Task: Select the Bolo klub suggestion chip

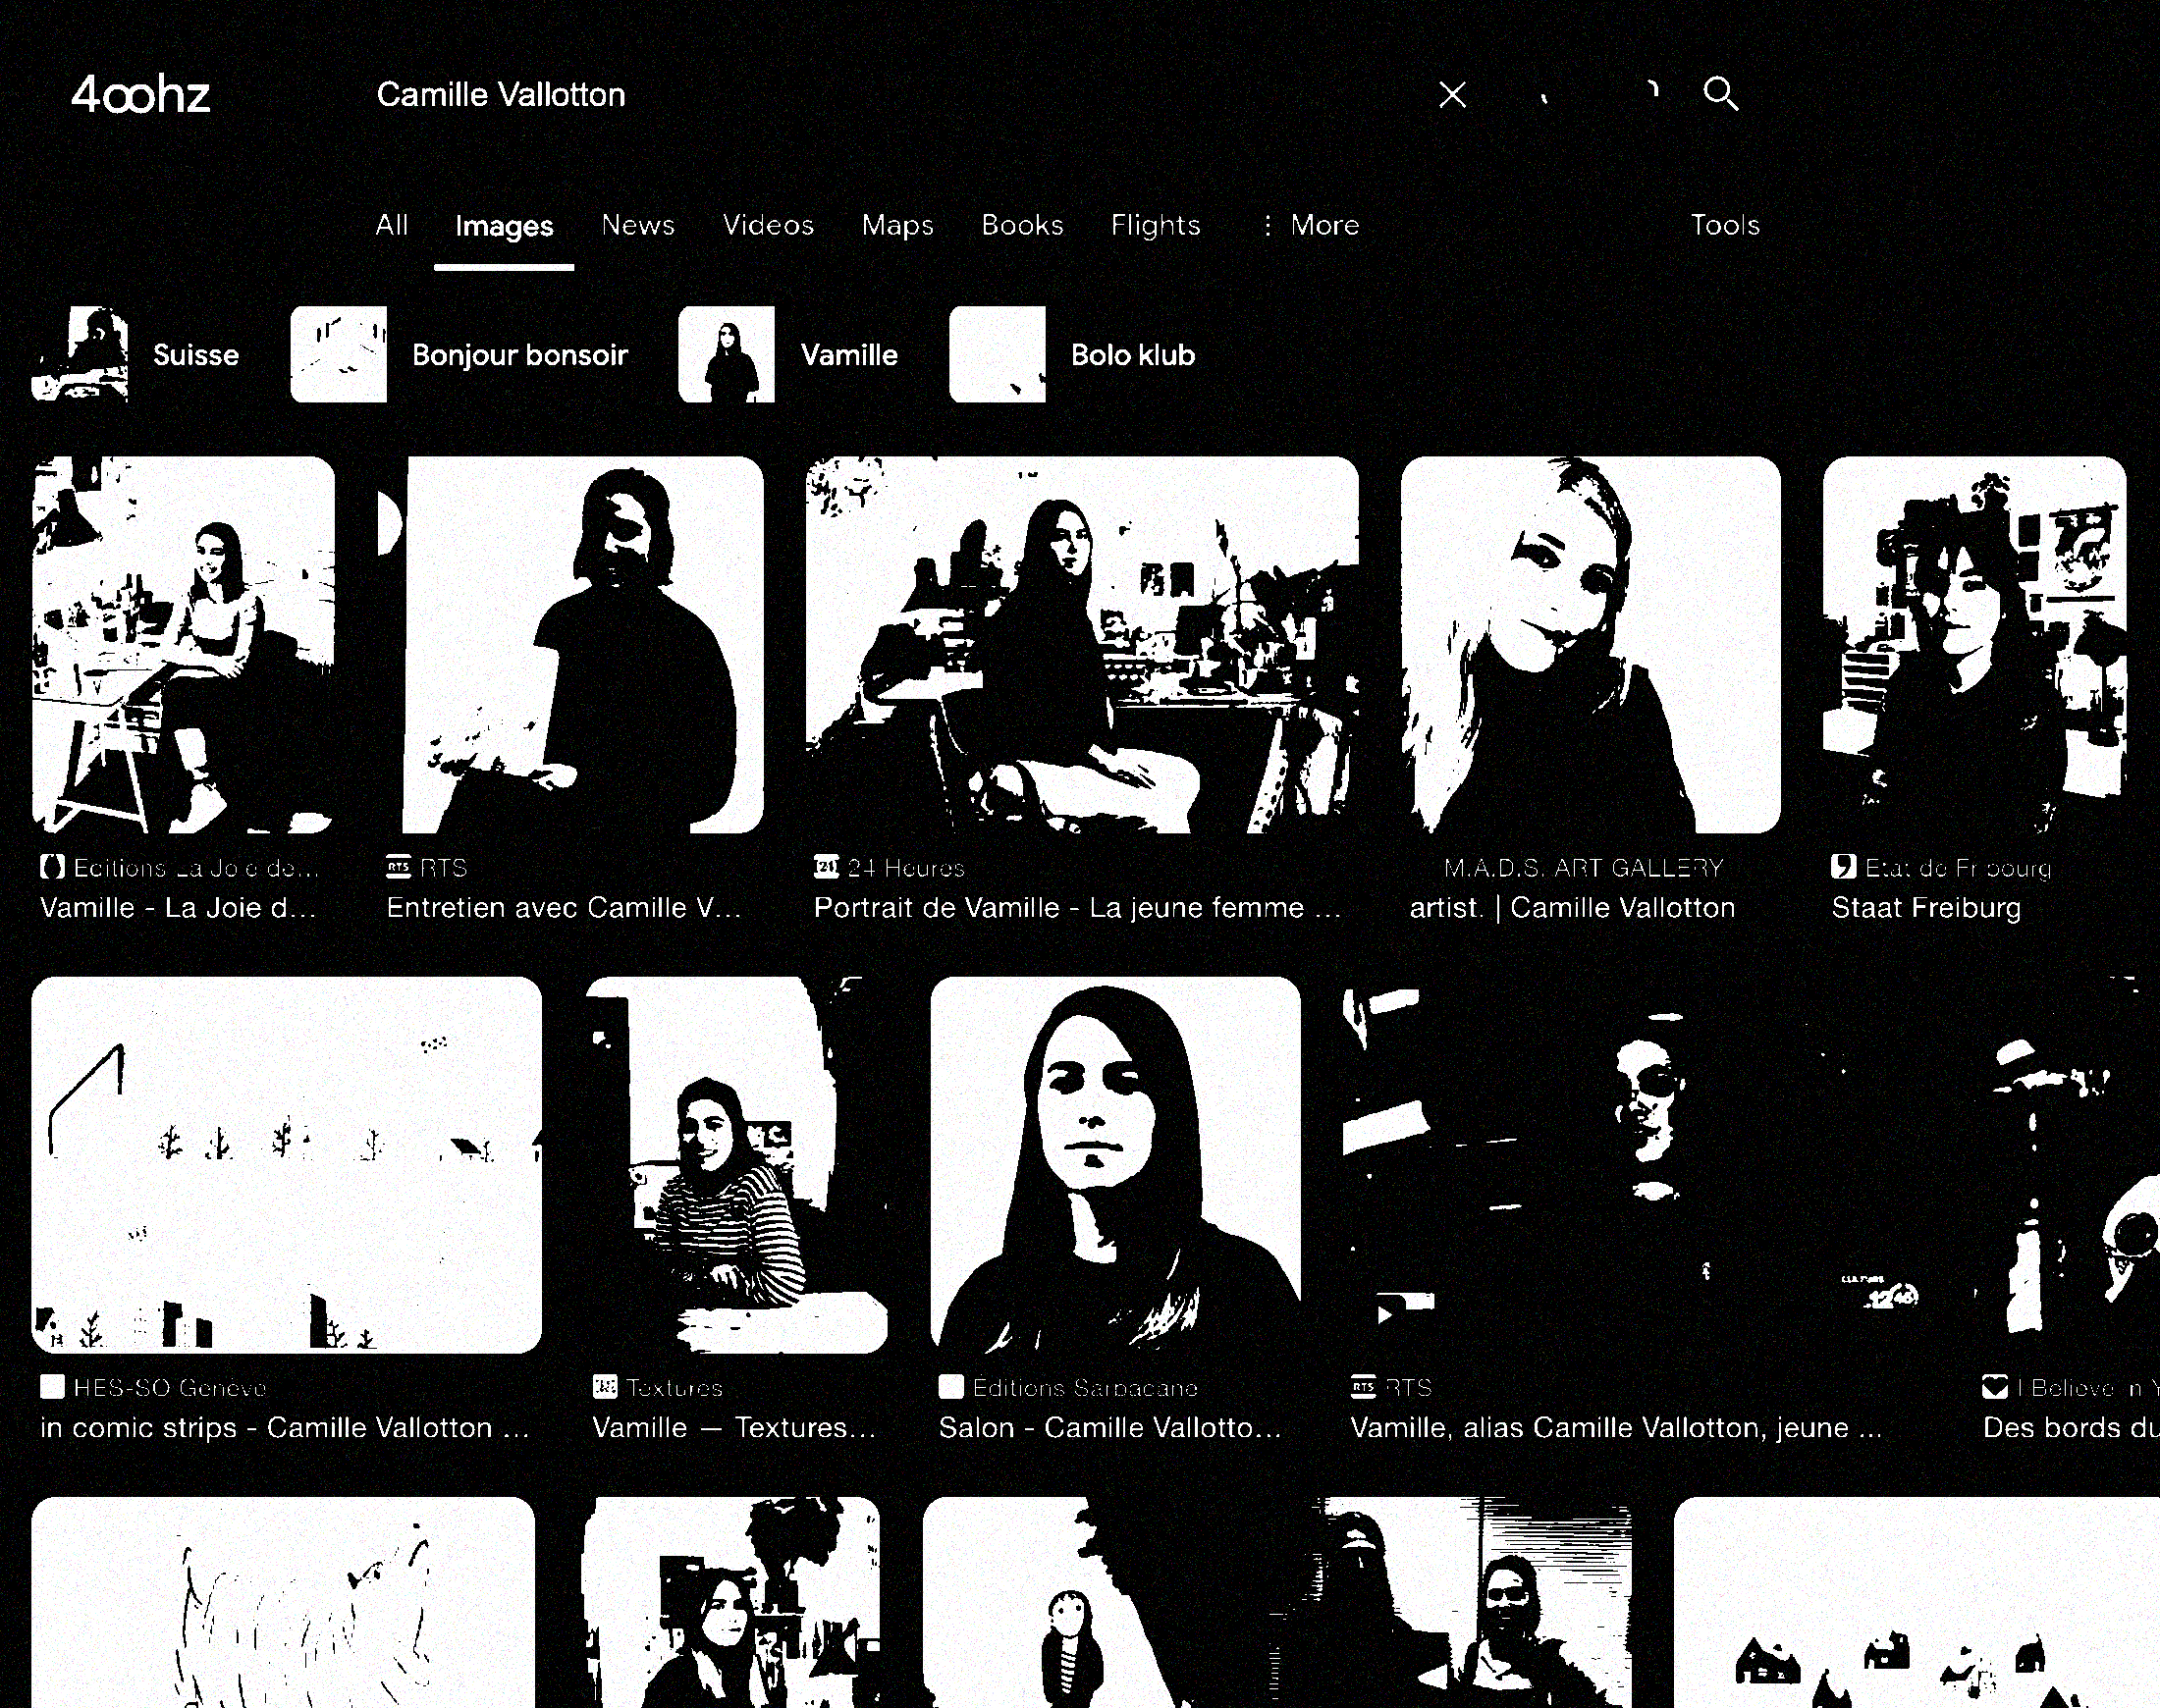Action: click(x=1073, y=355)
